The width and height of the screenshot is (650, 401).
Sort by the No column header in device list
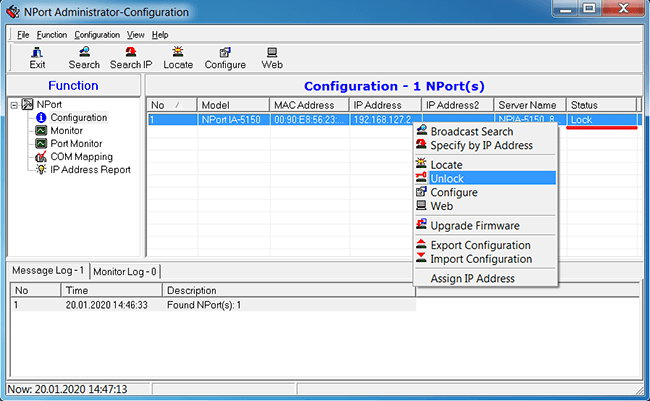coord(172,105)
